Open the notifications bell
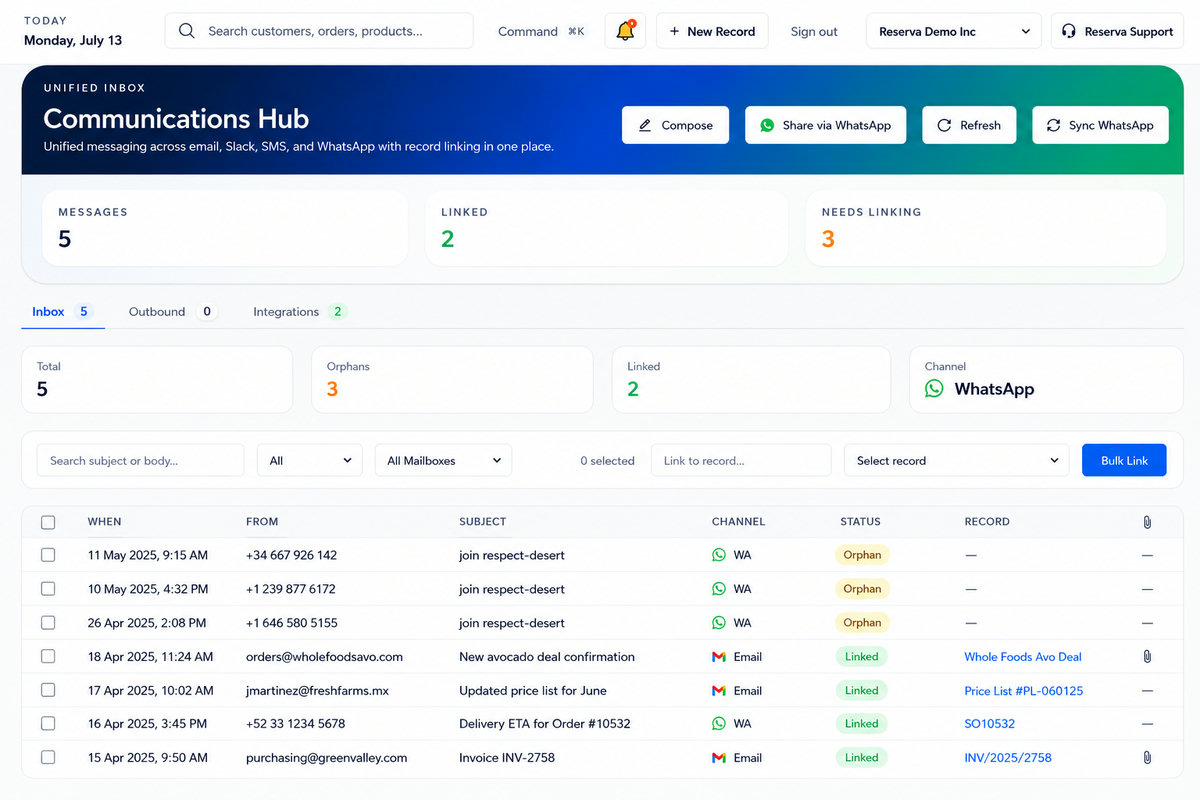Image resolution: width=1200 pixels, height=800 pixels. [x=625, y=31]
